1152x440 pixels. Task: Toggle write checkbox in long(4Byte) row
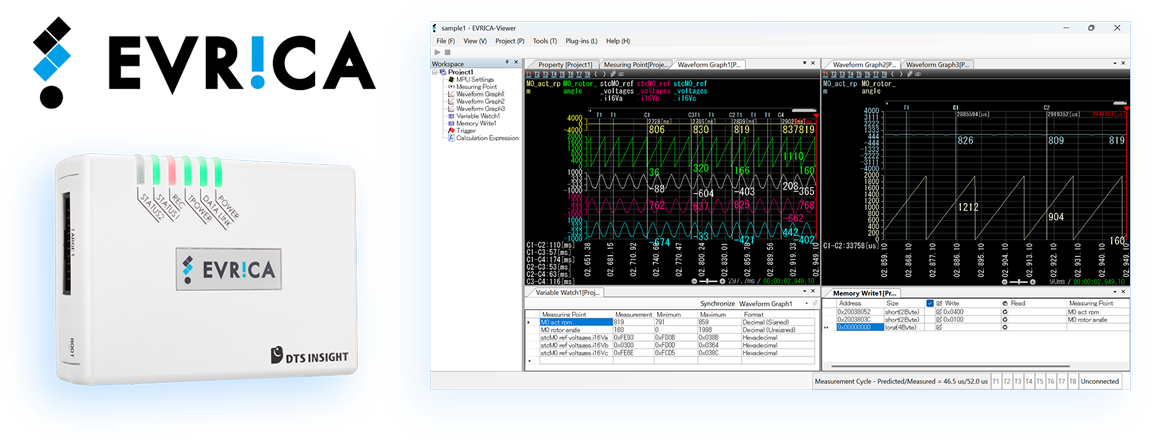point(938,327)
